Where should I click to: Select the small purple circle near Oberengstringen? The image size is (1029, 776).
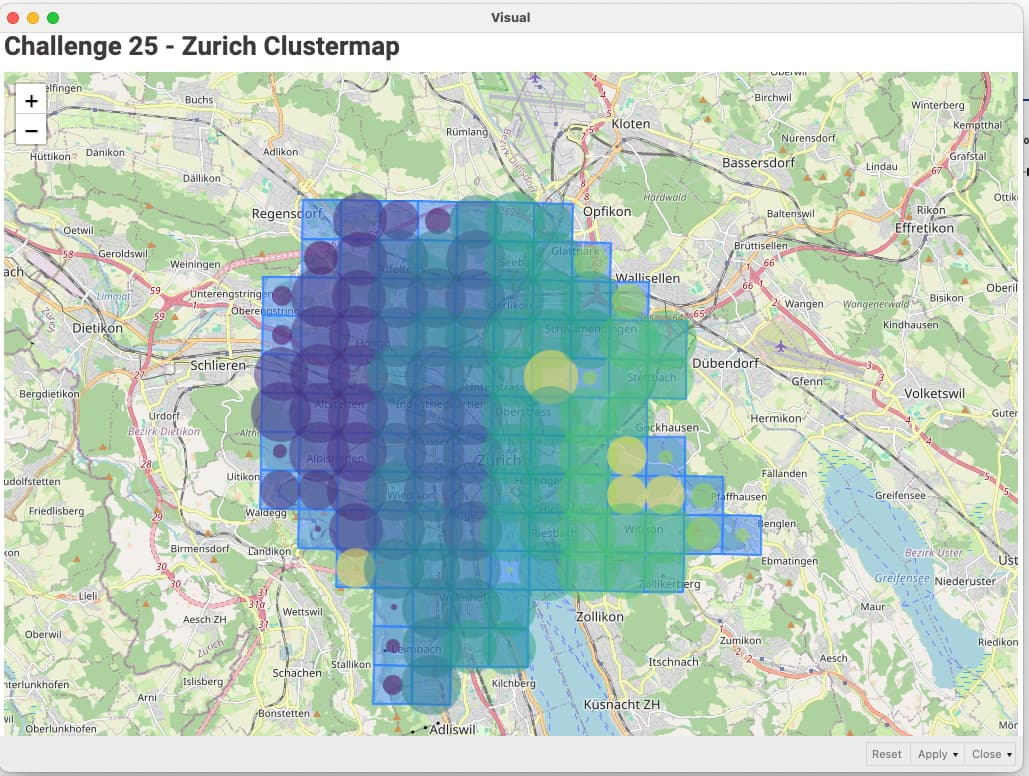[x=282, y=296]
